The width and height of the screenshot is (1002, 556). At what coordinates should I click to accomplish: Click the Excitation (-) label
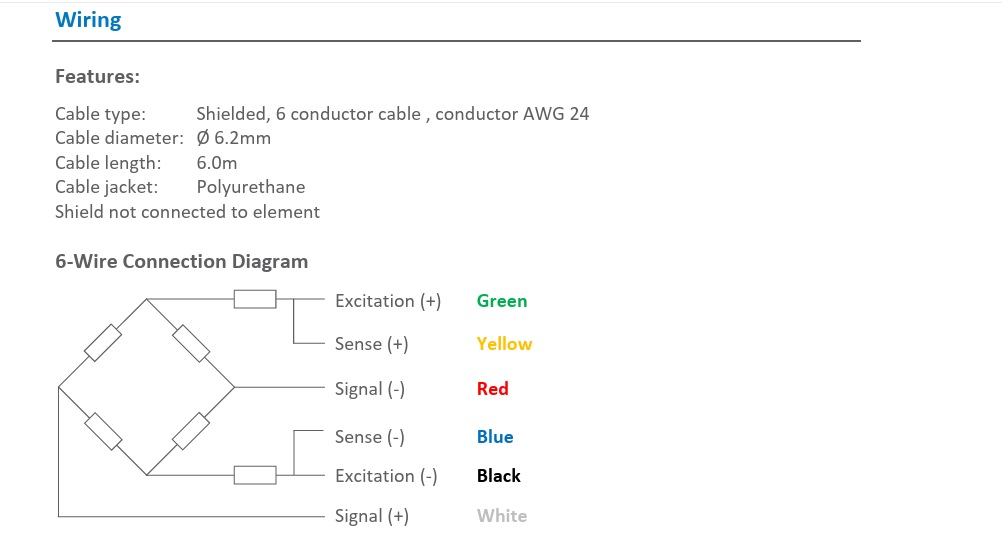[x=386, y=476]
